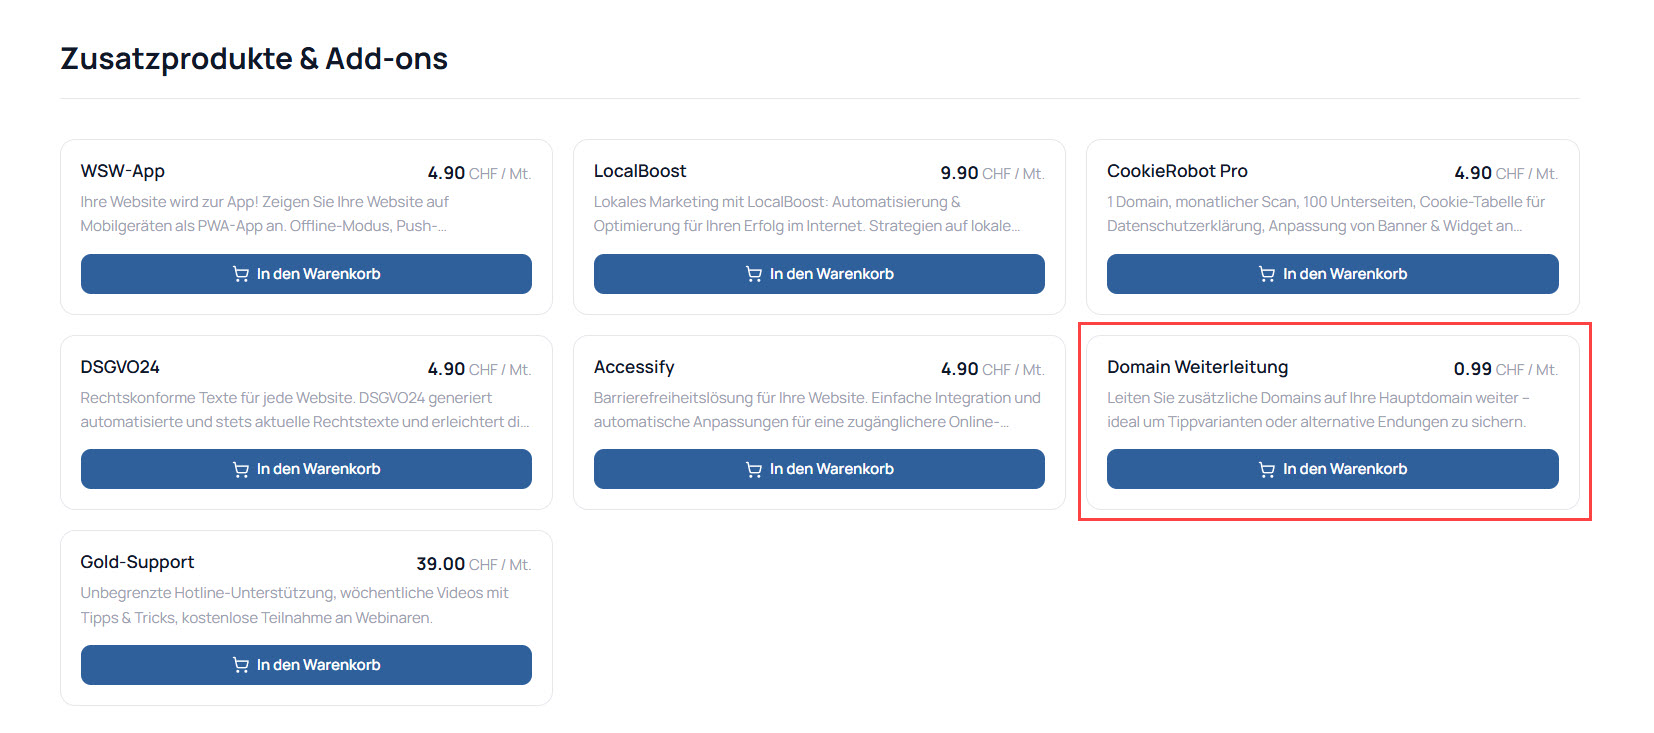Click the LocalBoost description text
1654x733 pixels.
point(806,214)
